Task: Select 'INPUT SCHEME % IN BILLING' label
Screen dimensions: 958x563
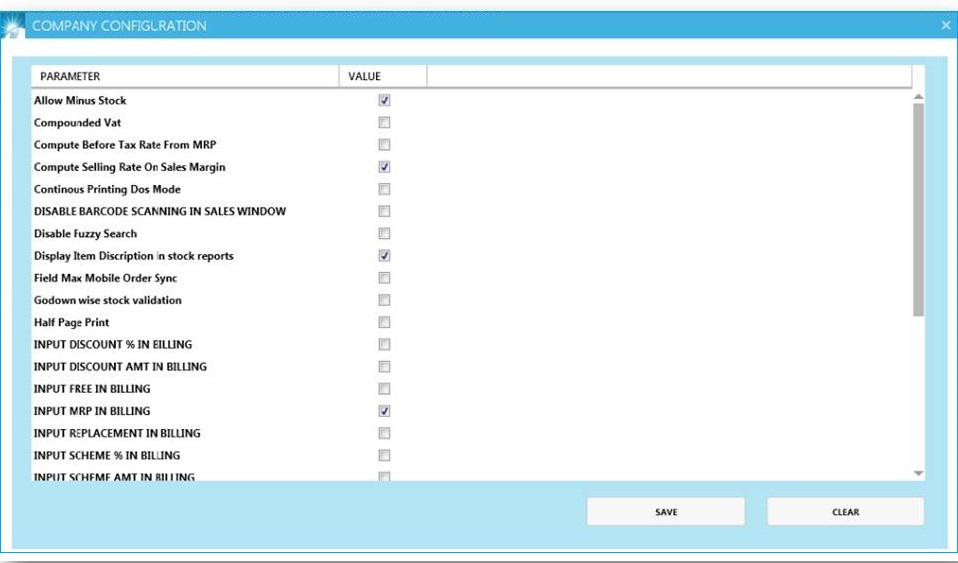Action: tap(107, 455)
